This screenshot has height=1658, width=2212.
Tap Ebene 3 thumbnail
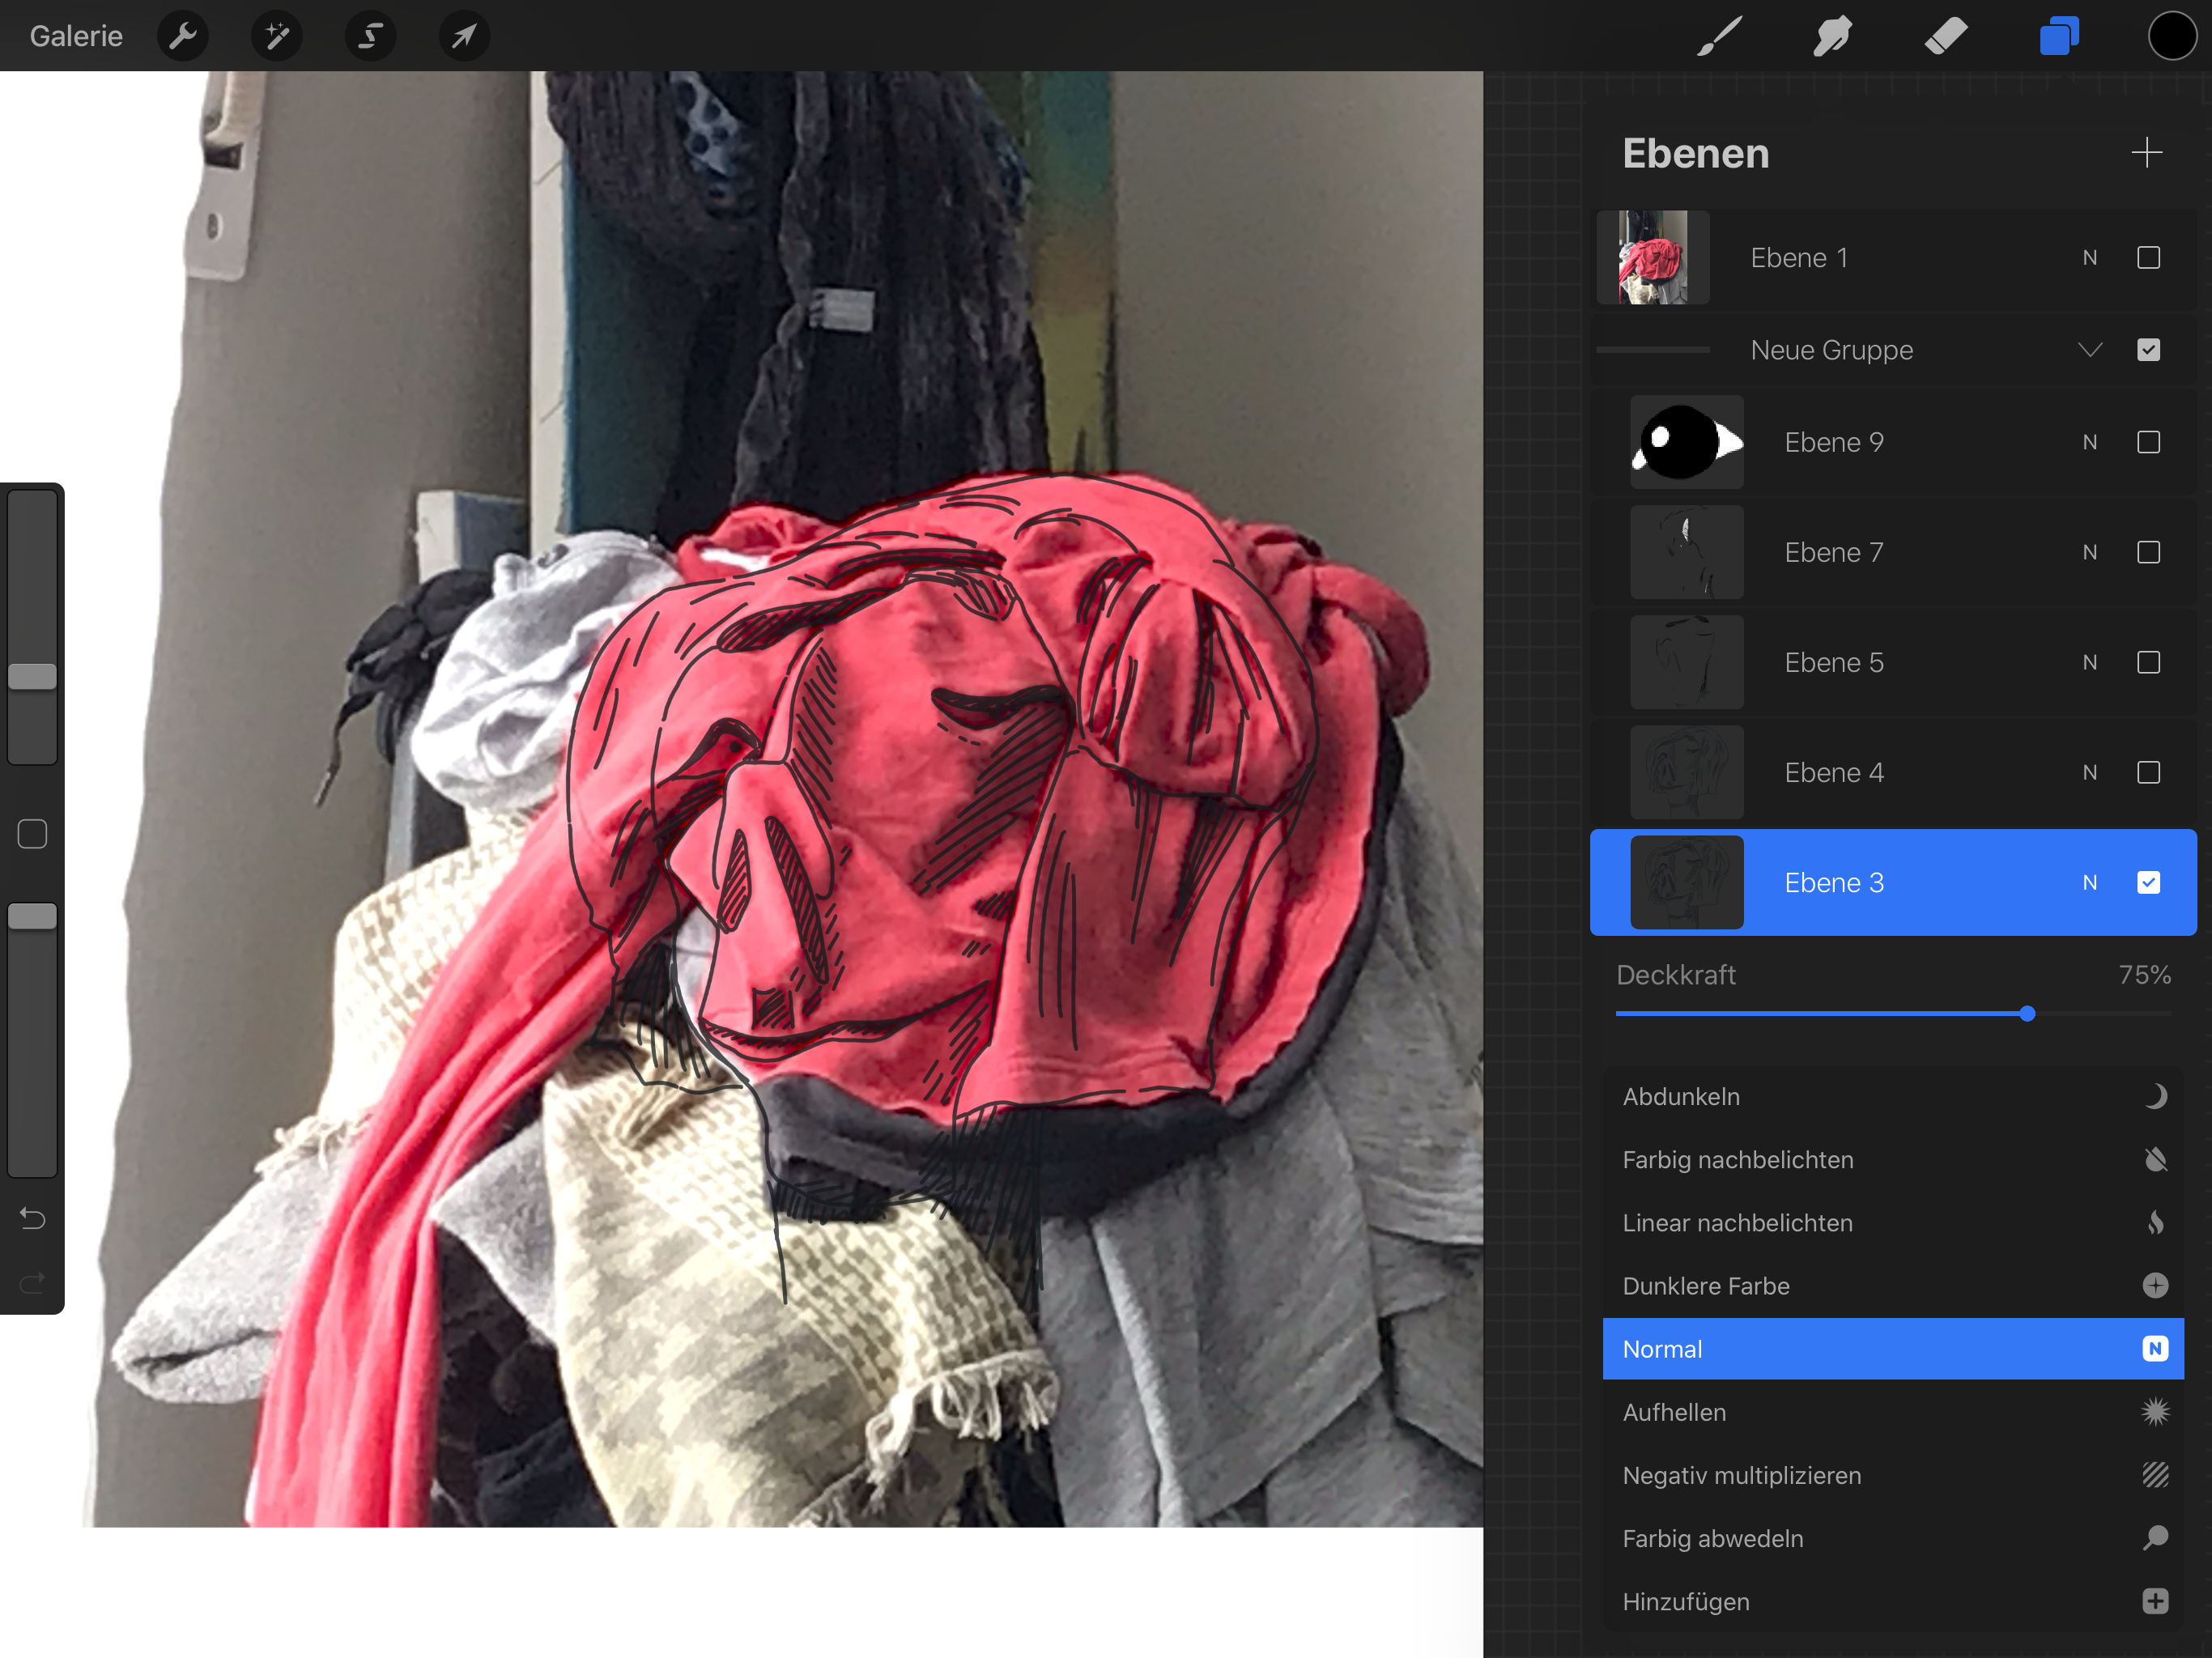tap(1687, 882)
